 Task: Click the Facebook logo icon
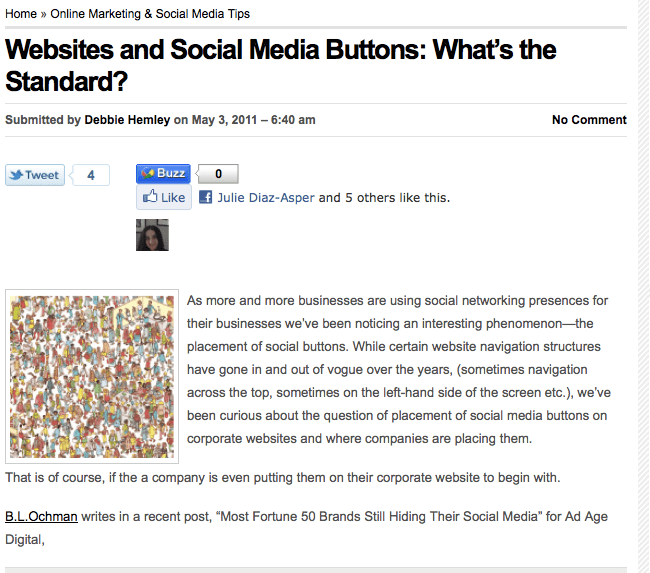[206, 197]
